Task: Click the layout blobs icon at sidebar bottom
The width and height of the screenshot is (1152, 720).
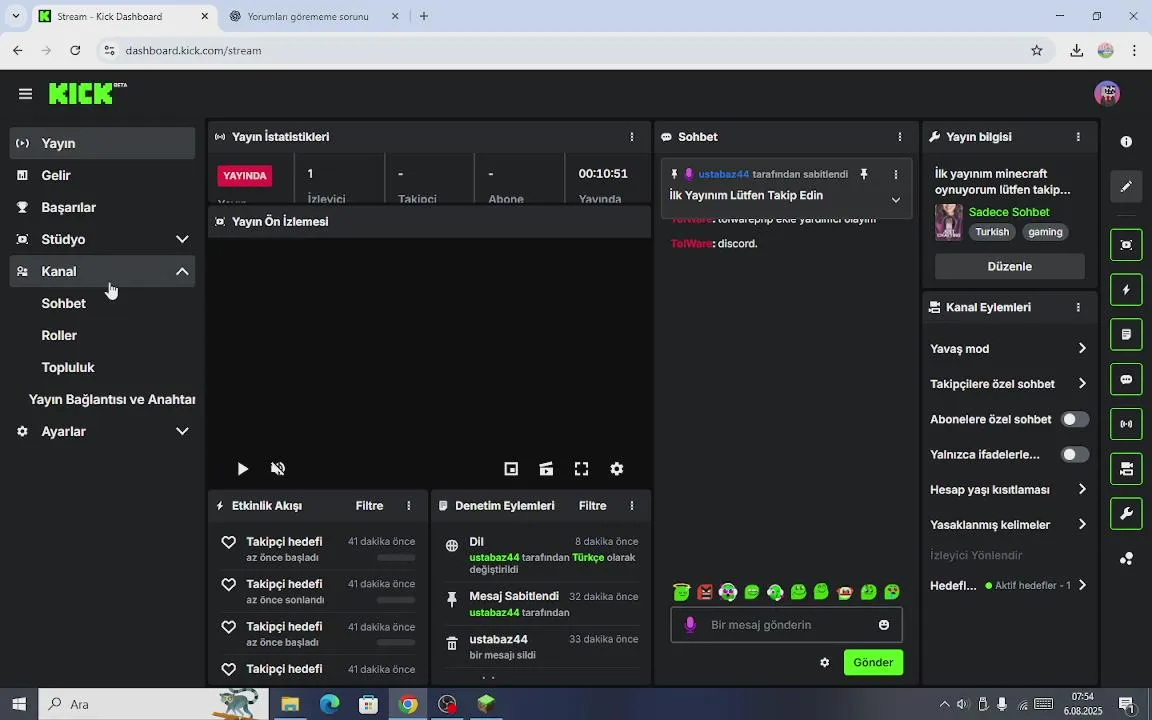Action: pyautogui.click(x=1126, y=559)
